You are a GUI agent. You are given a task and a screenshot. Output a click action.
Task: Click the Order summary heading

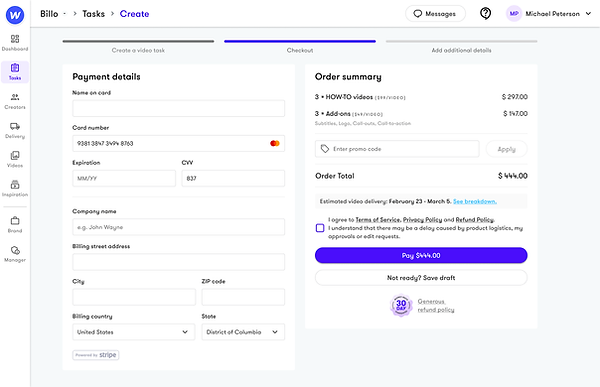pyautogui.click(x=348, y=77)
